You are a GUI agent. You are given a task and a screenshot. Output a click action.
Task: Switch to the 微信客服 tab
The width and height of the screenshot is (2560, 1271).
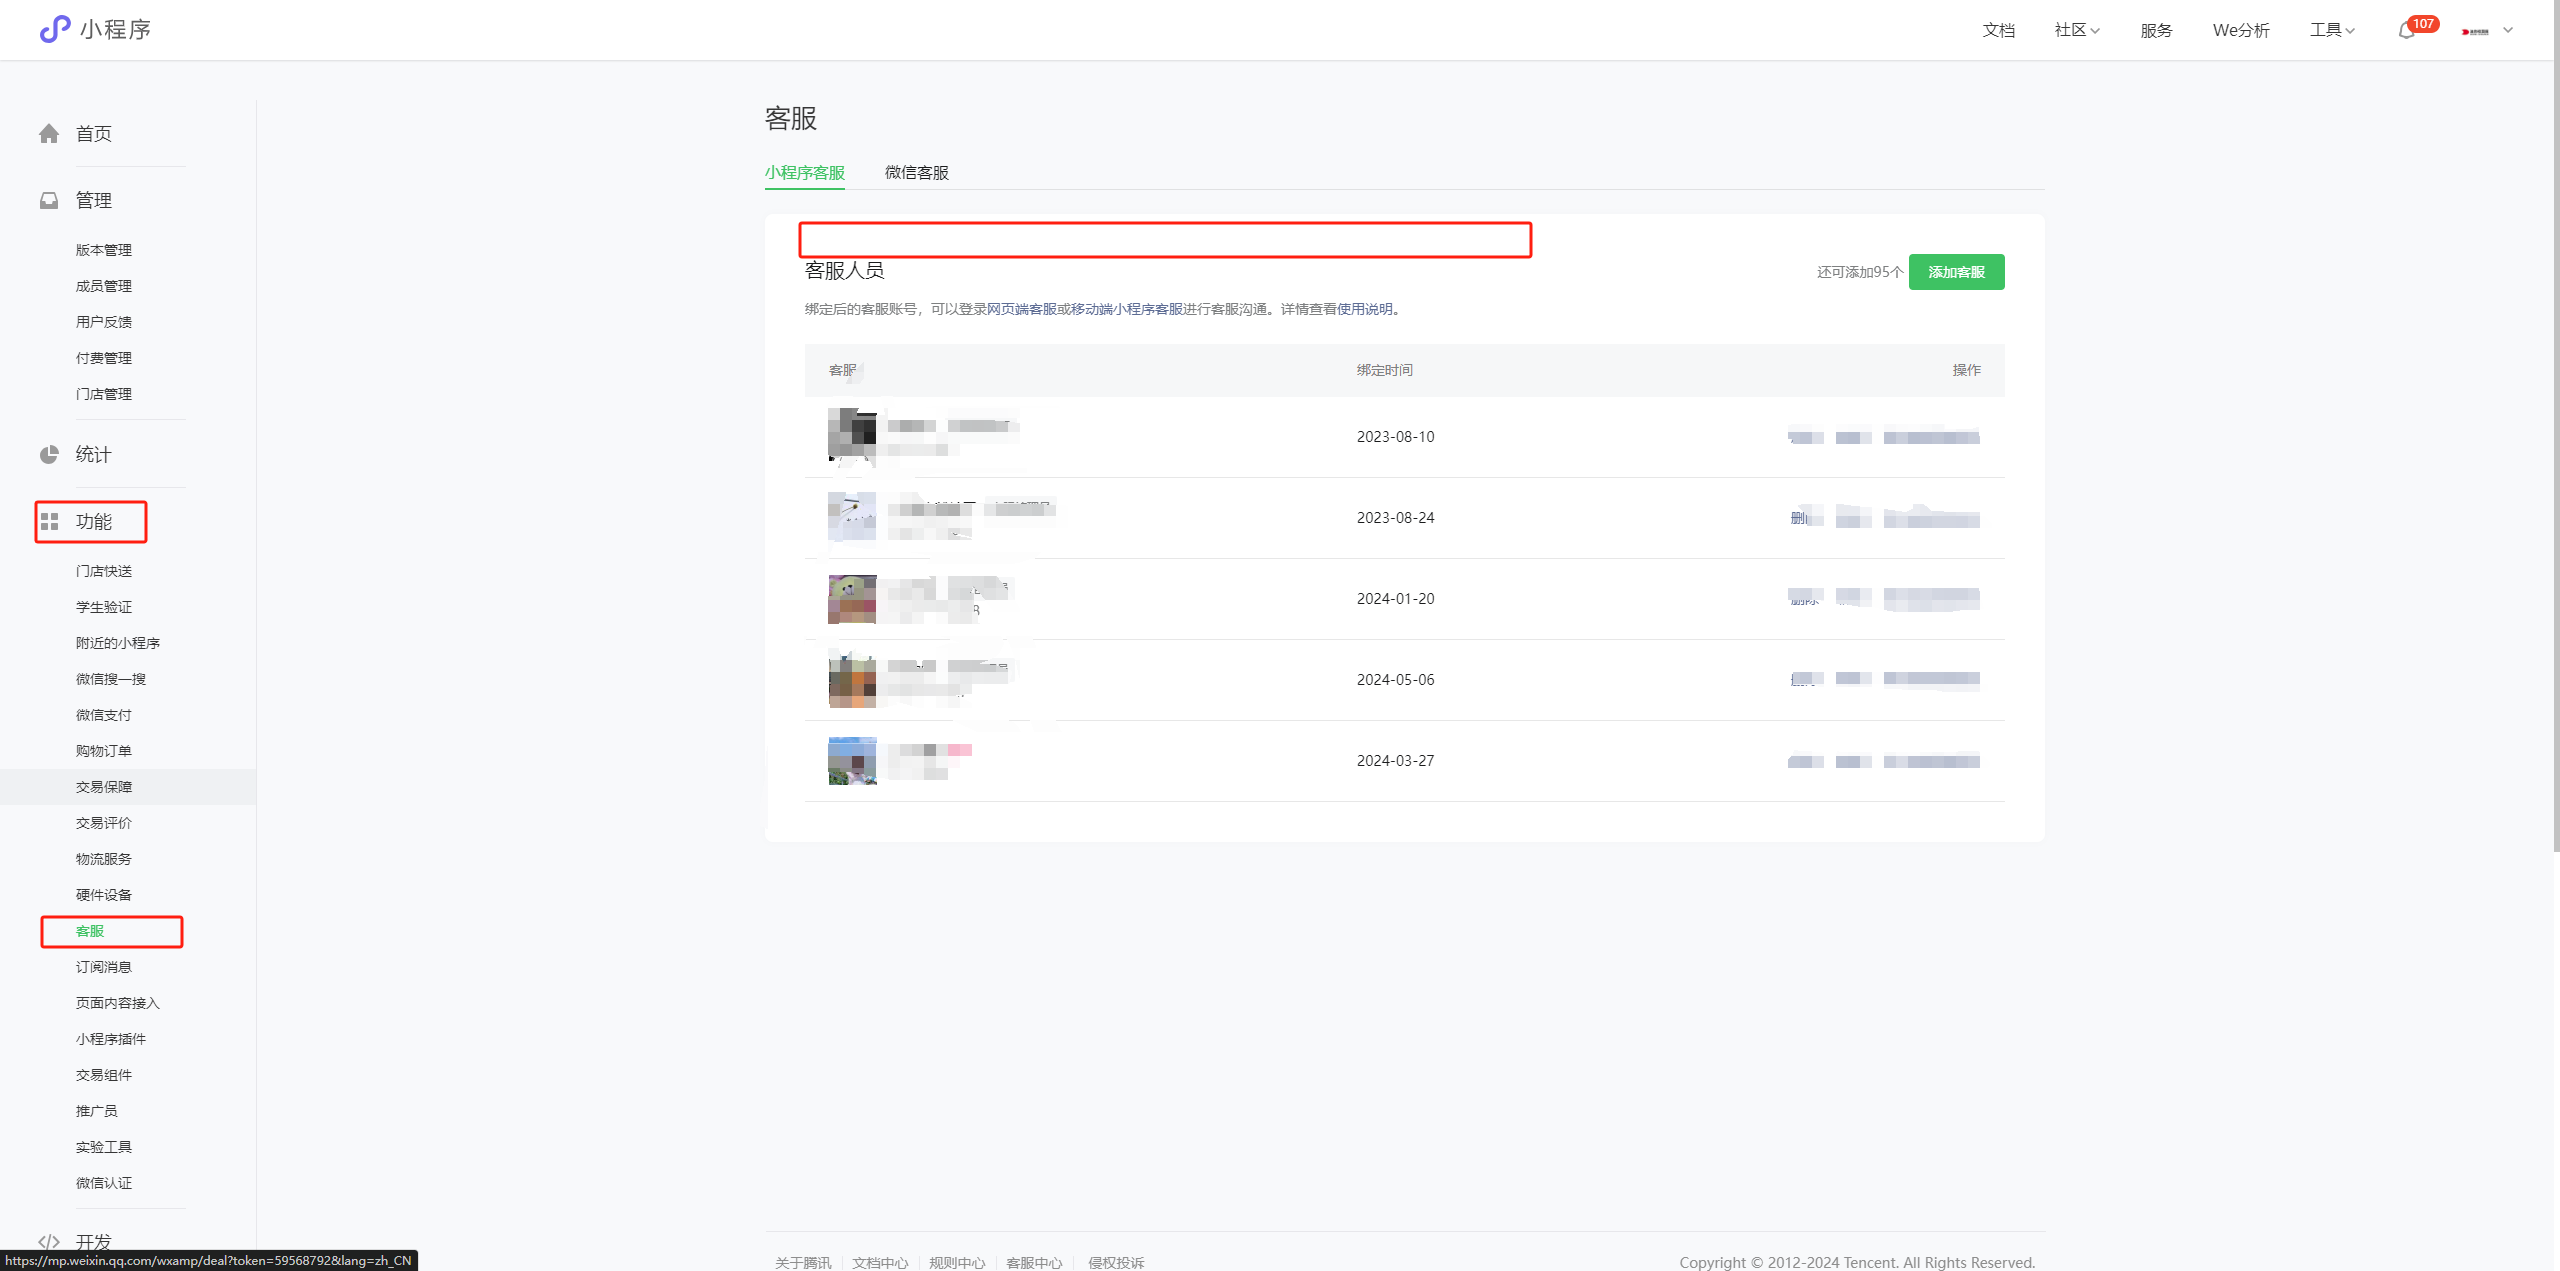[x=916, y=172]
